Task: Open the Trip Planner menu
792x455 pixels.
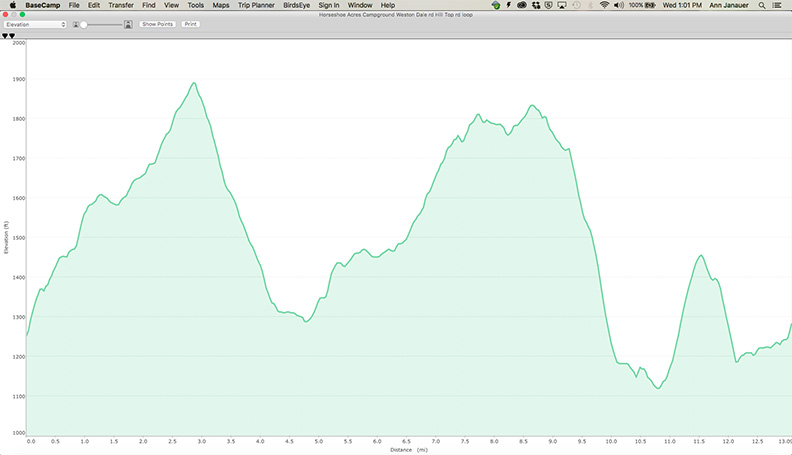Action: [x=256, y=5]
